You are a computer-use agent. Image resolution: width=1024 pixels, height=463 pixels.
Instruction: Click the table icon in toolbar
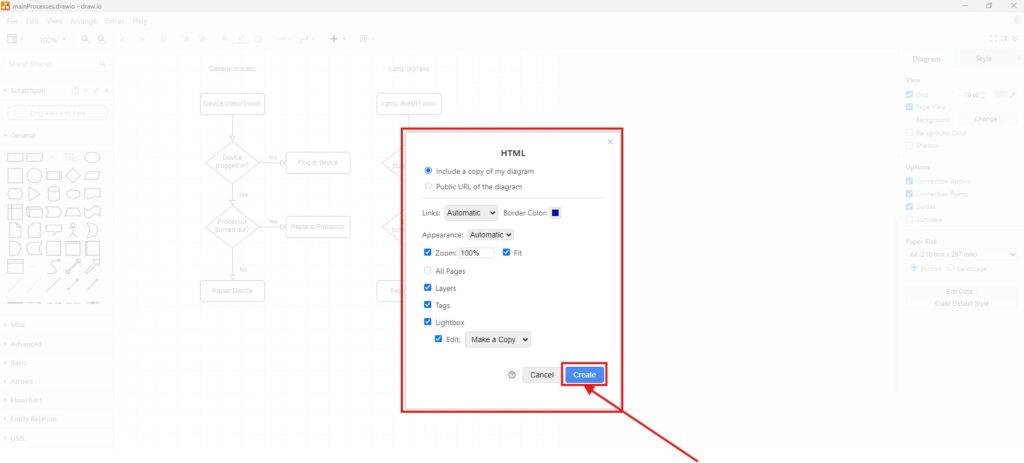click(364, 39)
